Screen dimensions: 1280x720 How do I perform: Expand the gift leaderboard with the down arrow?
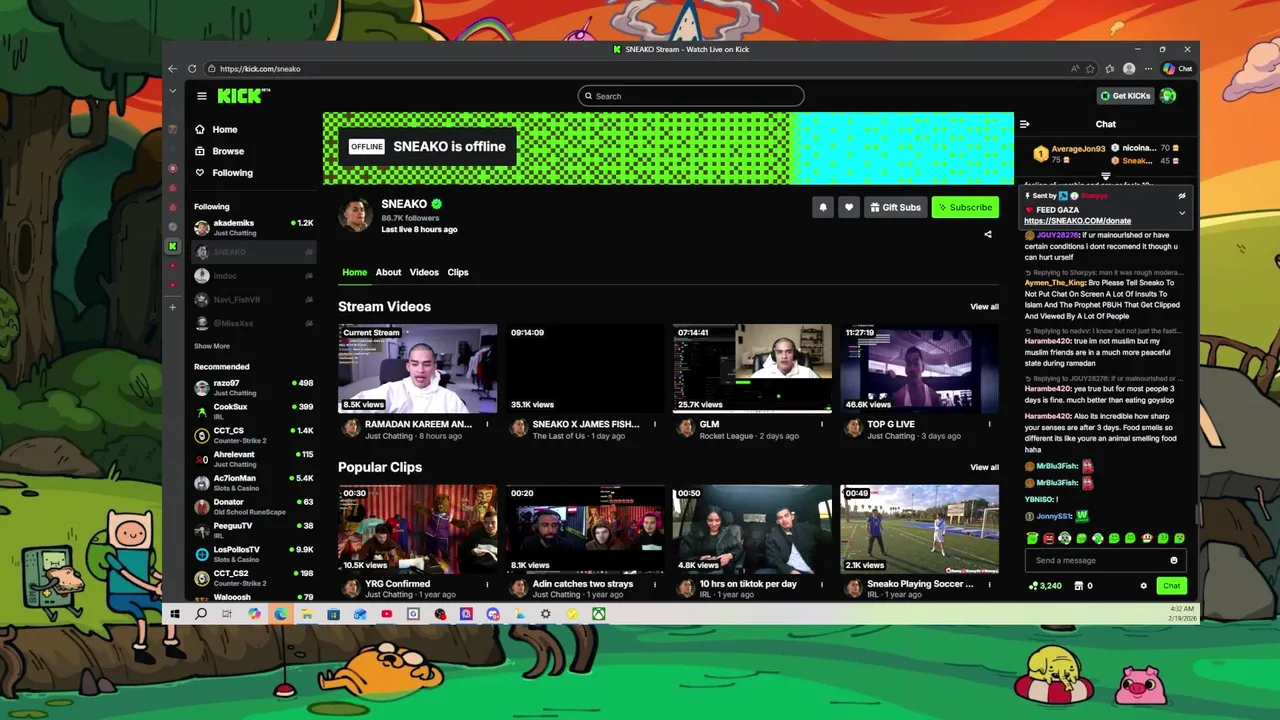(1106, 176)
